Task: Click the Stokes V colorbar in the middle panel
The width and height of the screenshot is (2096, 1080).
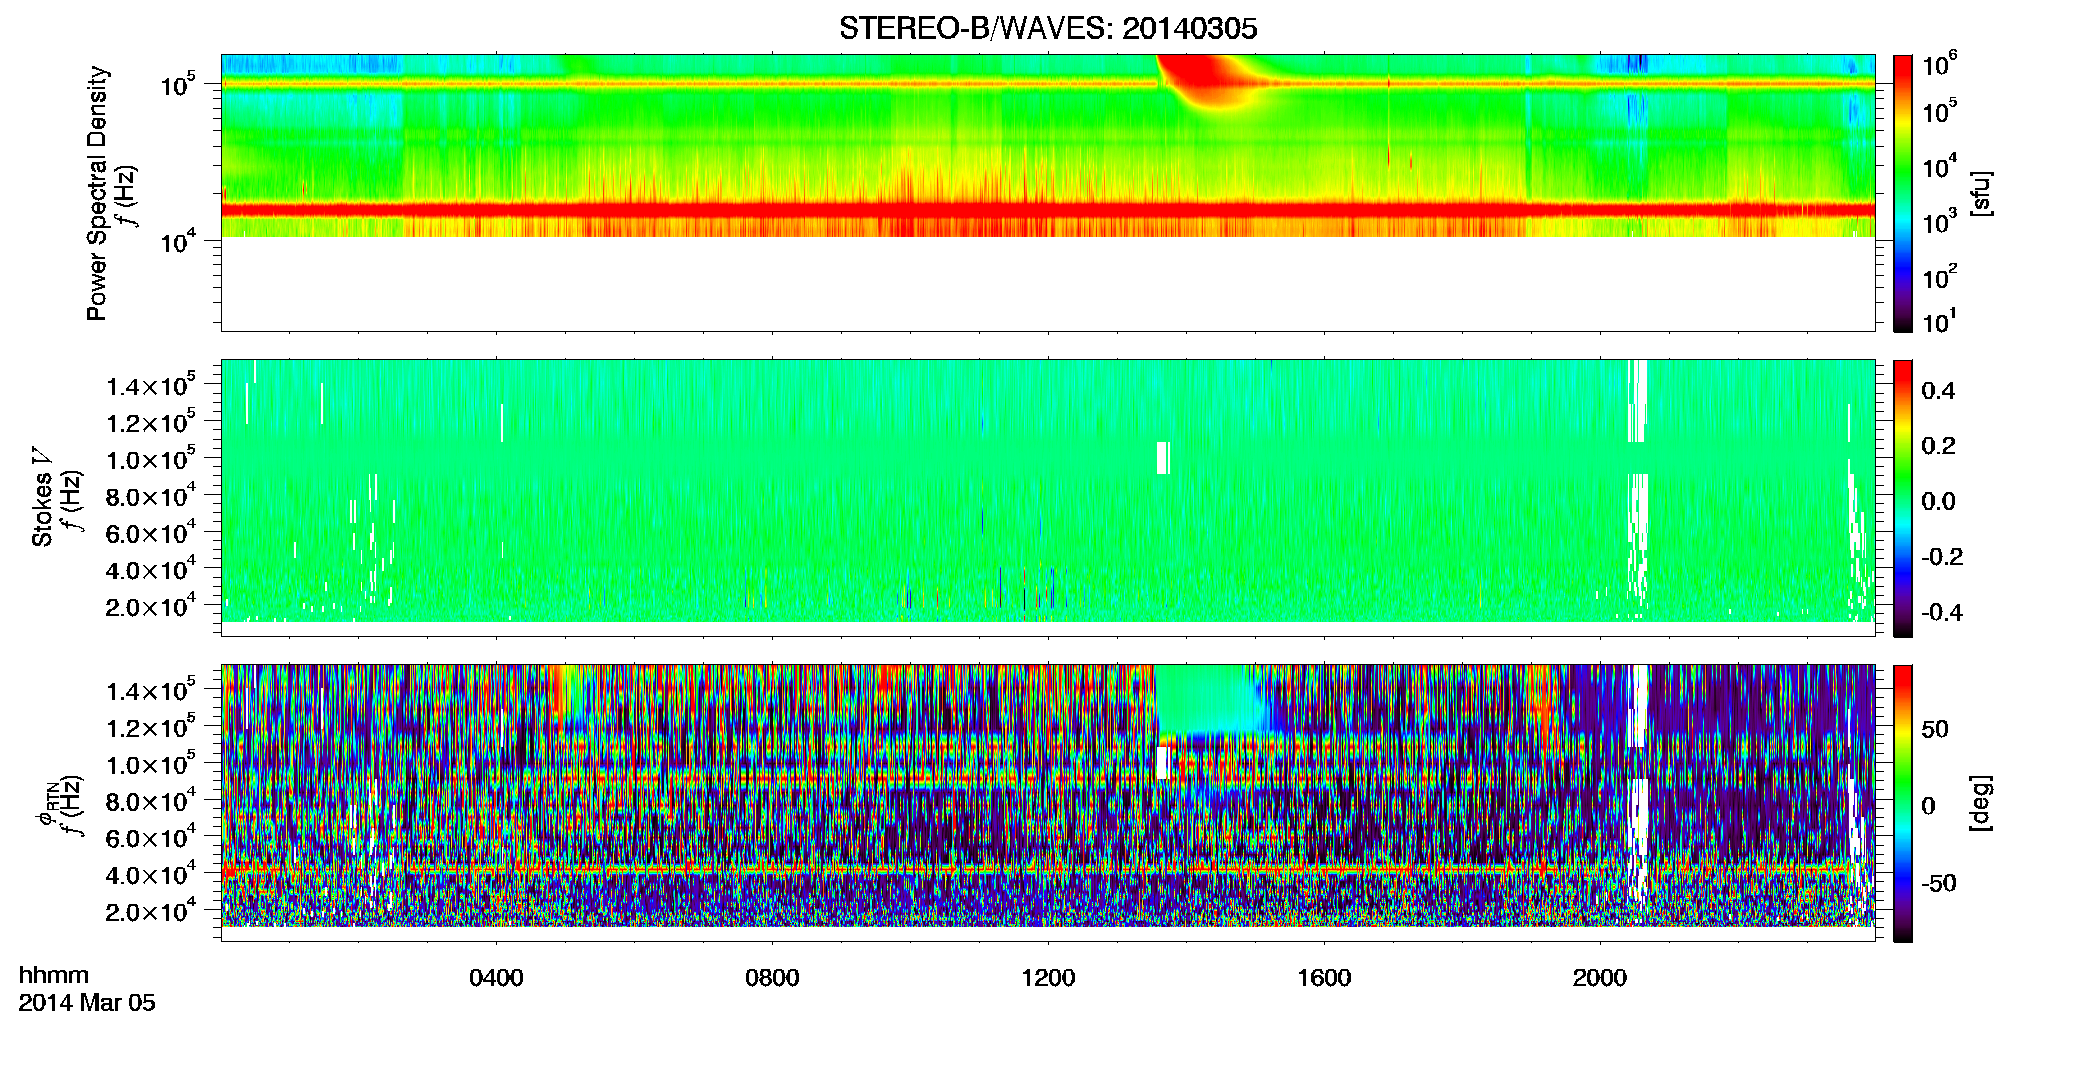Action: click(x=1902, y=498)
